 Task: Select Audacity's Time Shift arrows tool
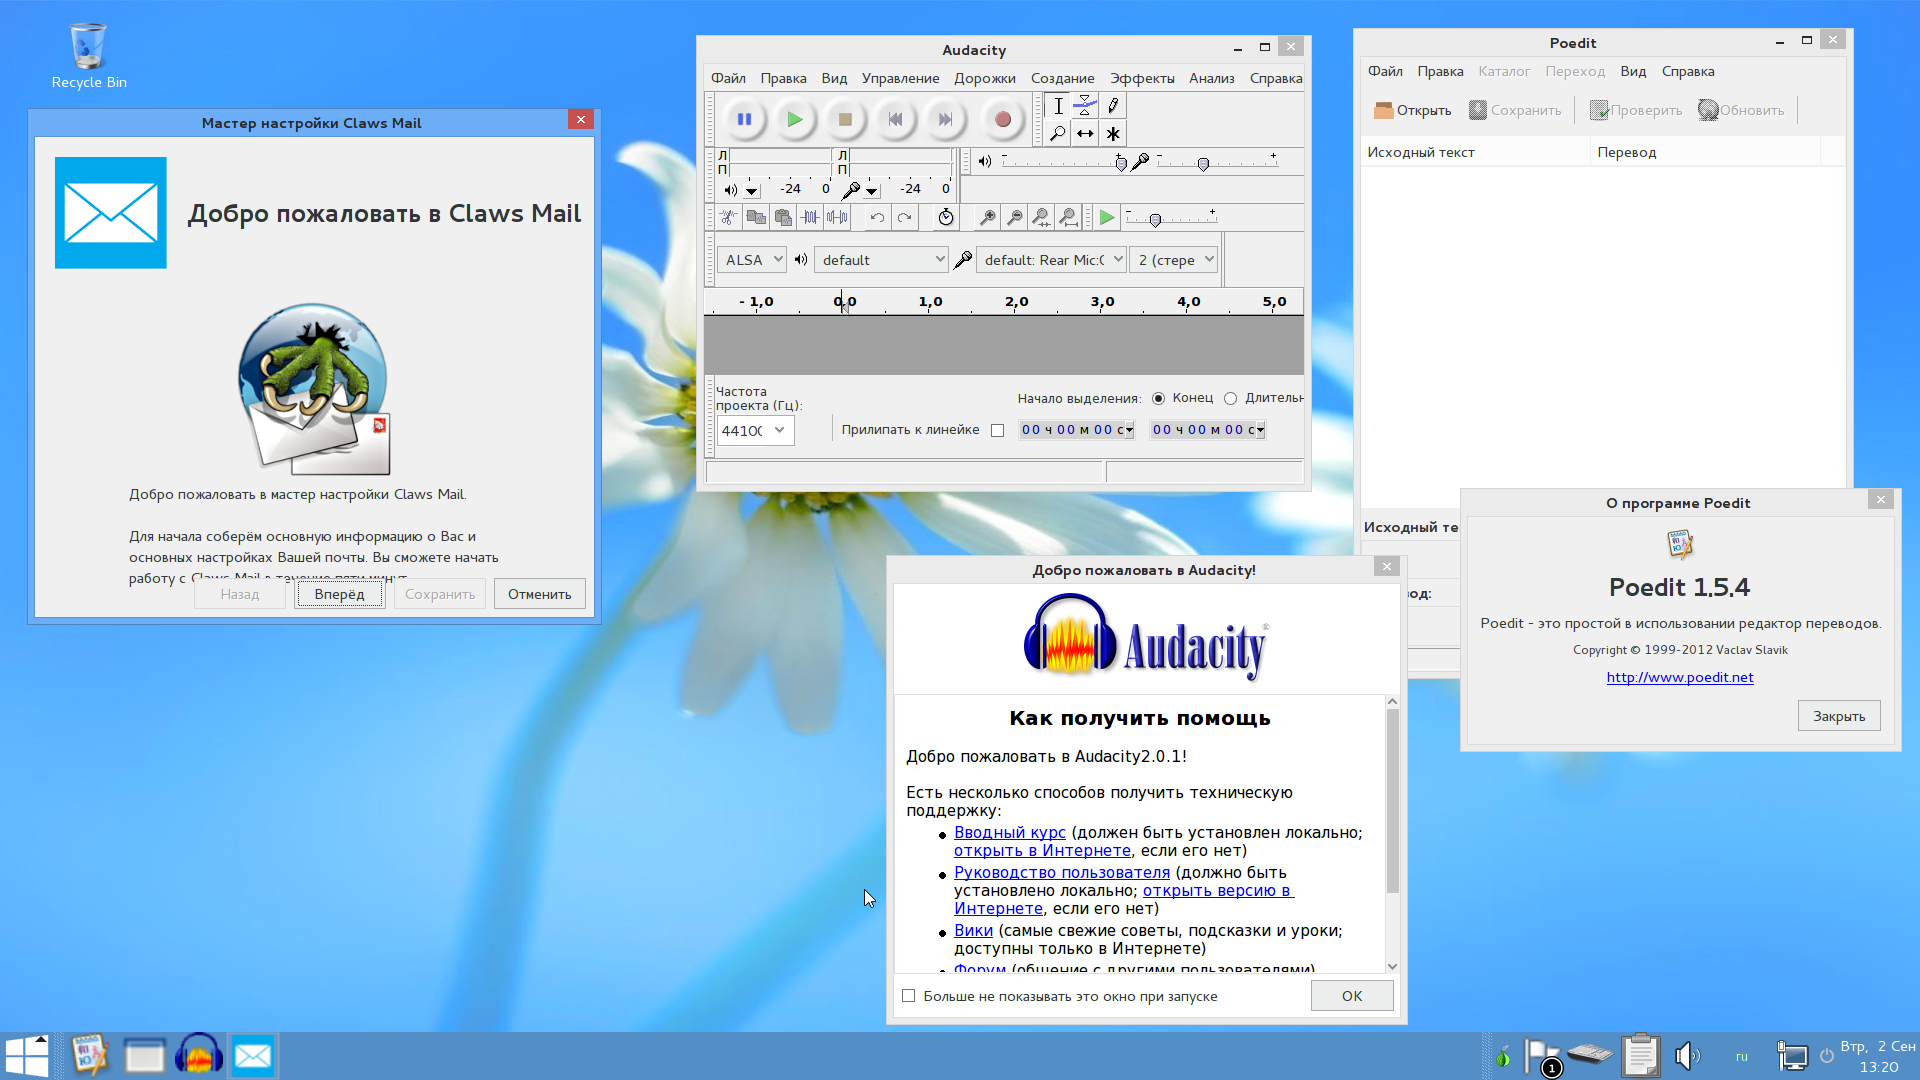tap(1085, 133)
